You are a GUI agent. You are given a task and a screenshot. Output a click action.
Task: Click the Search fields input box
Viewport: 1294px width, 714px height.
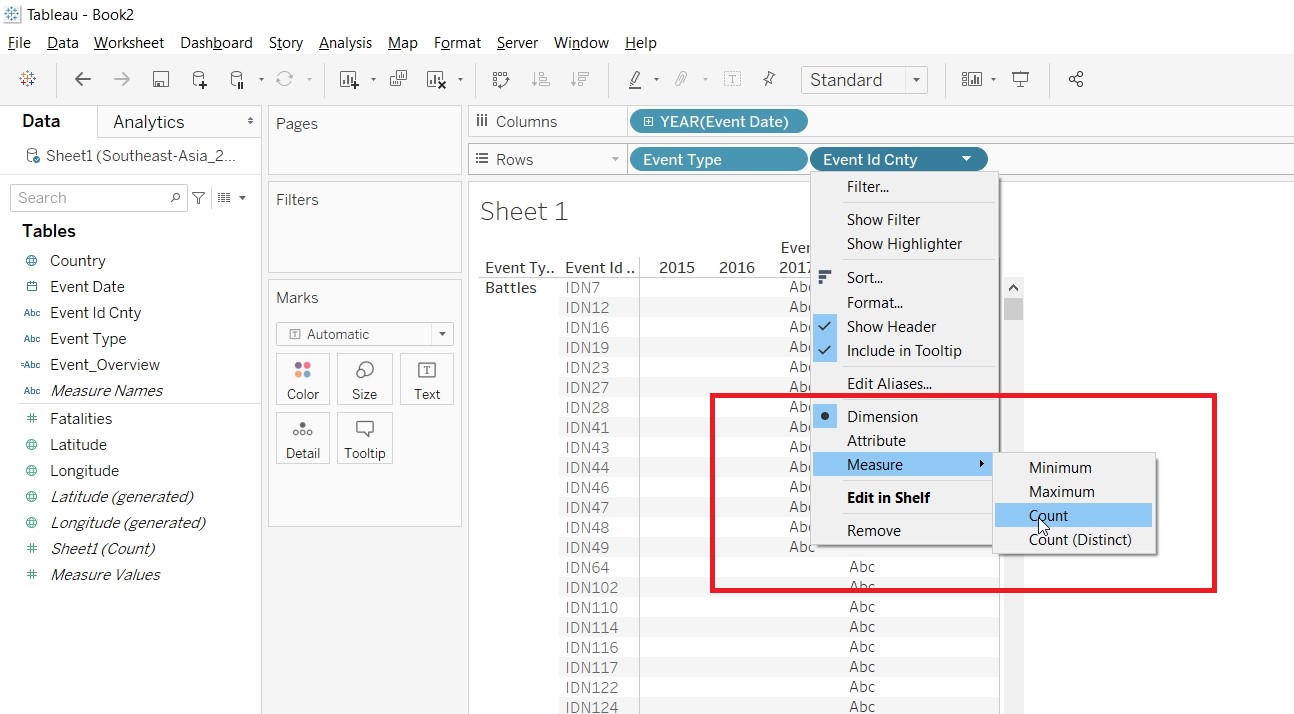[92, 198]
